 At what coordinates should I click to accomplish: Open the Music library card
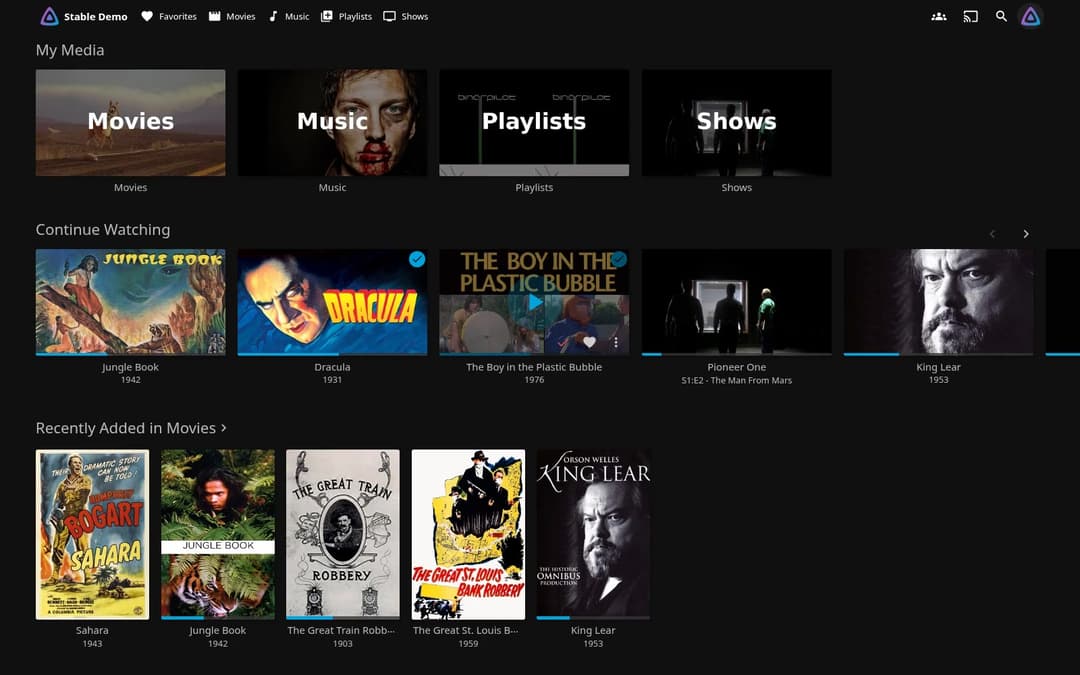(x=332, y=123)
